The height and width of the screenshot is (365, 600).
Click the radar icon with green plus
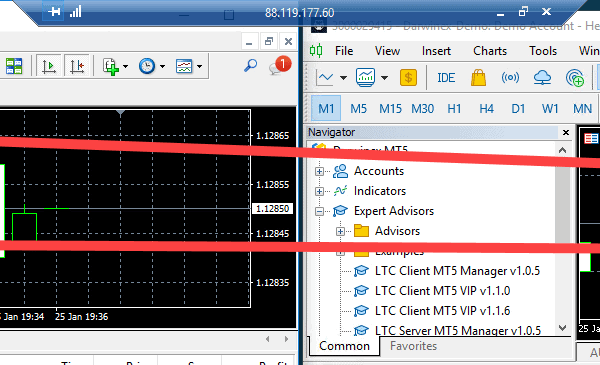(x=575, y=78)
